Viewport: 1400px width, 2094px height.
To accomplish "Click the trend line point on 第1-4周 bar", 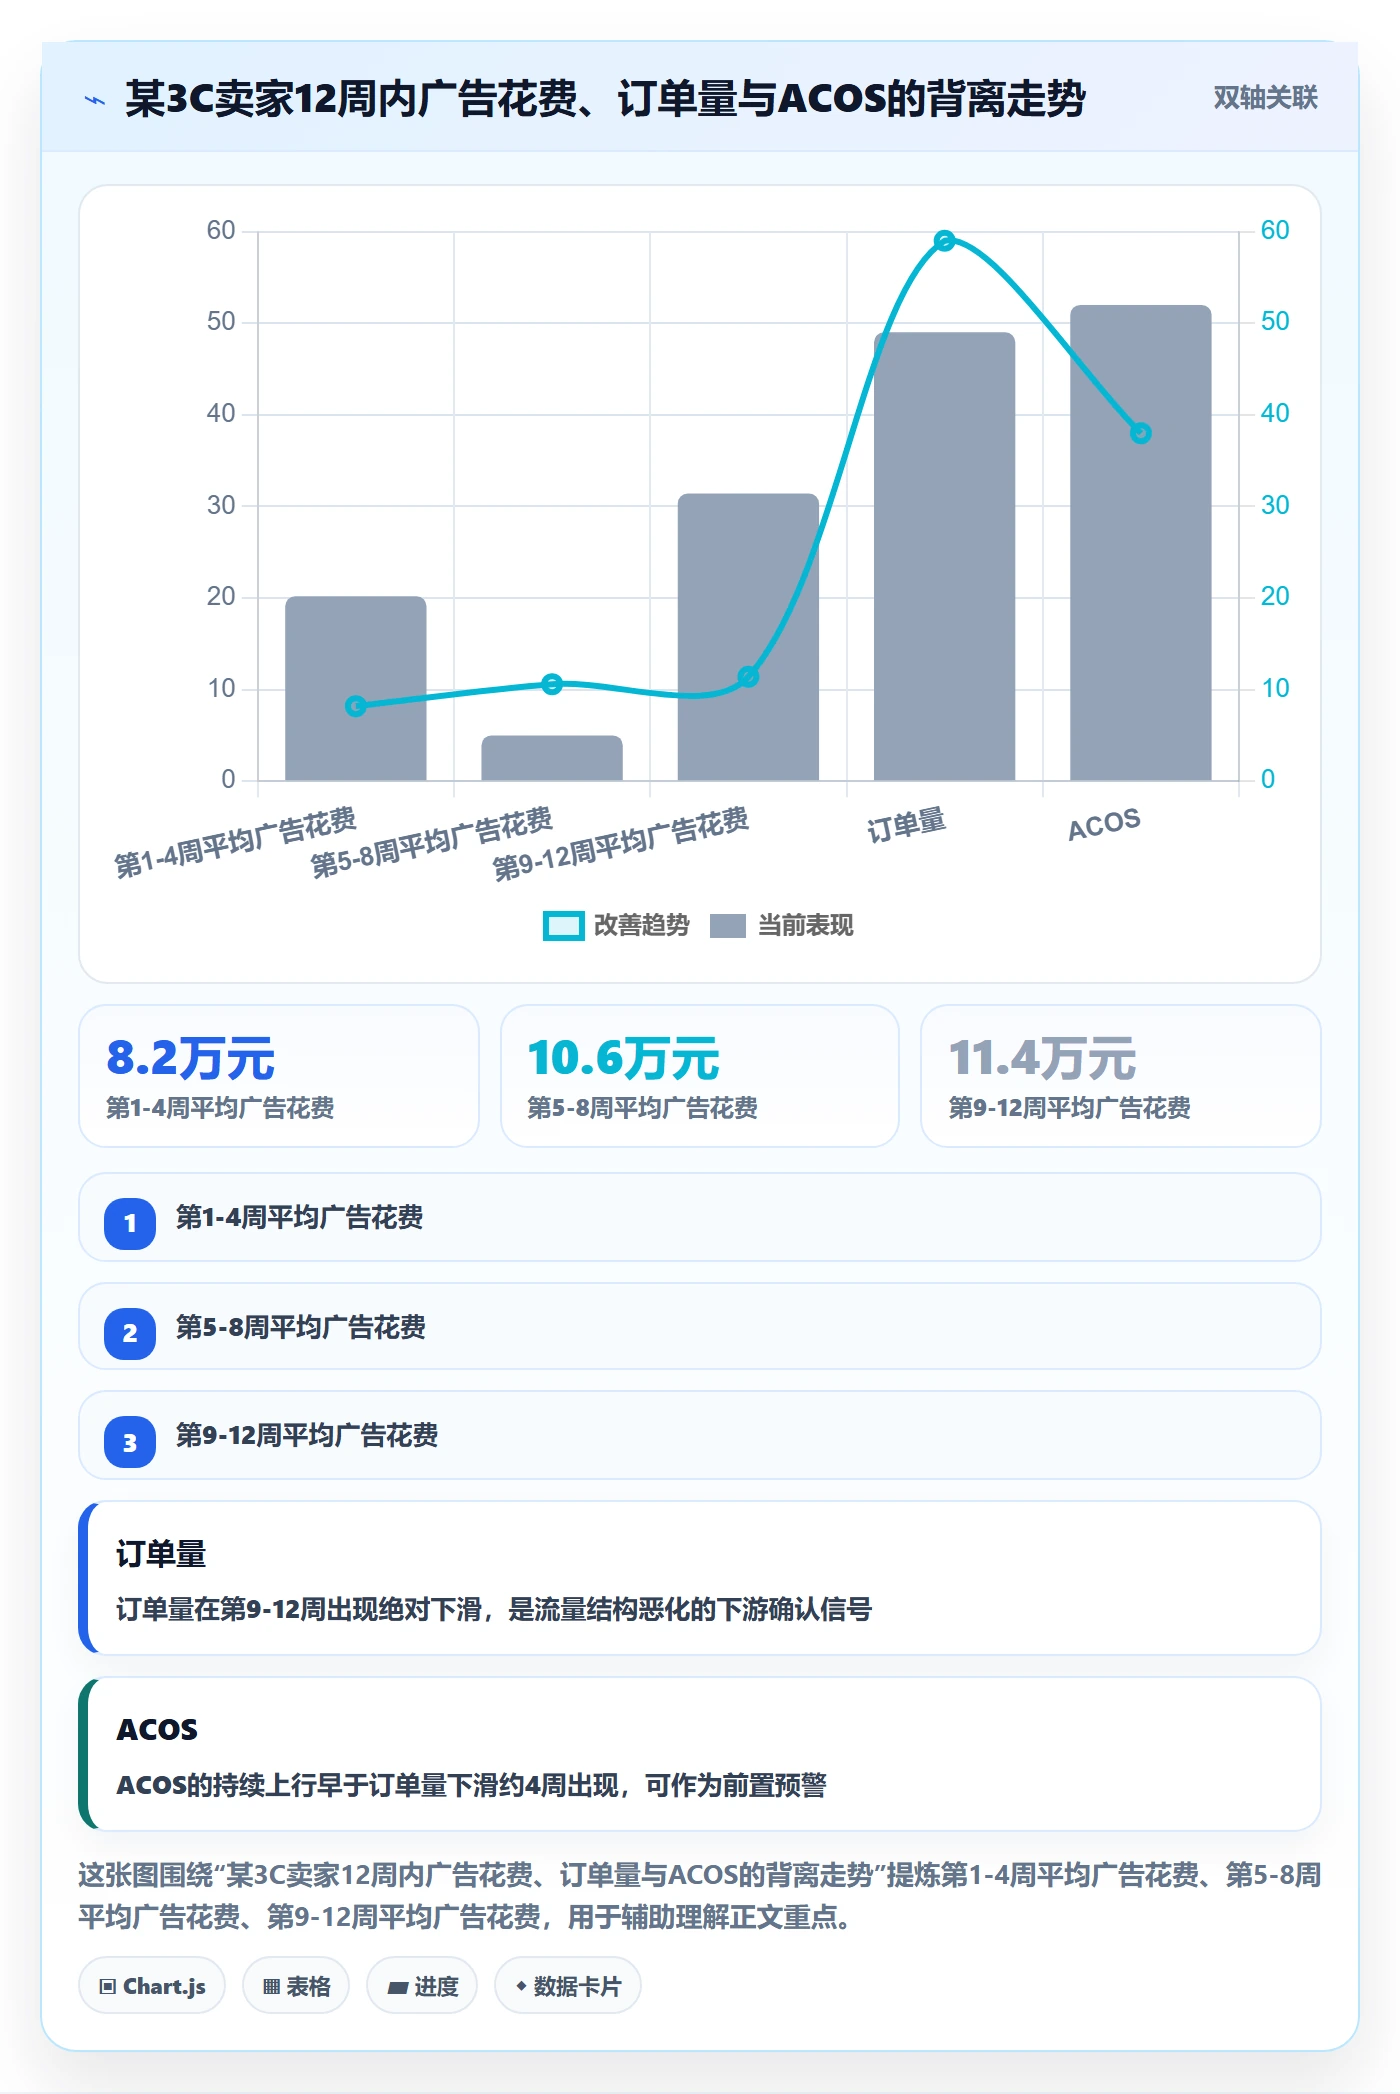I will [x=356, y=706].
